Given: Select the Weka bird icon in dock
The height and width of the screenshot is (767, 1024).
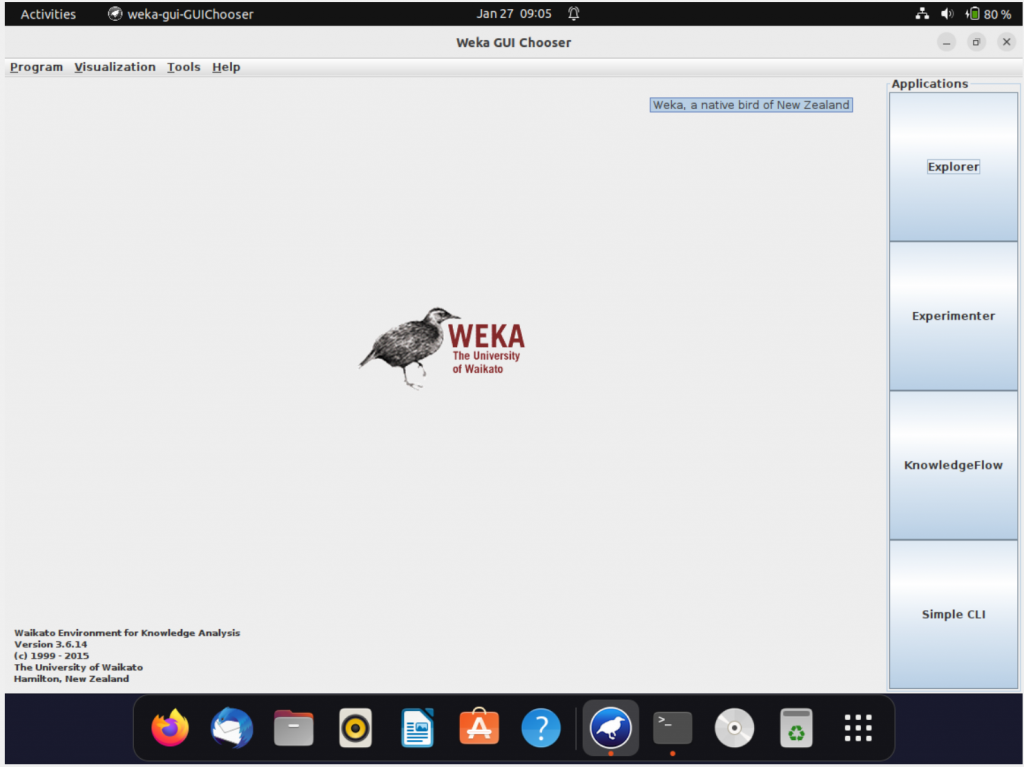Looking at the screenshot, I should [611, 727].
